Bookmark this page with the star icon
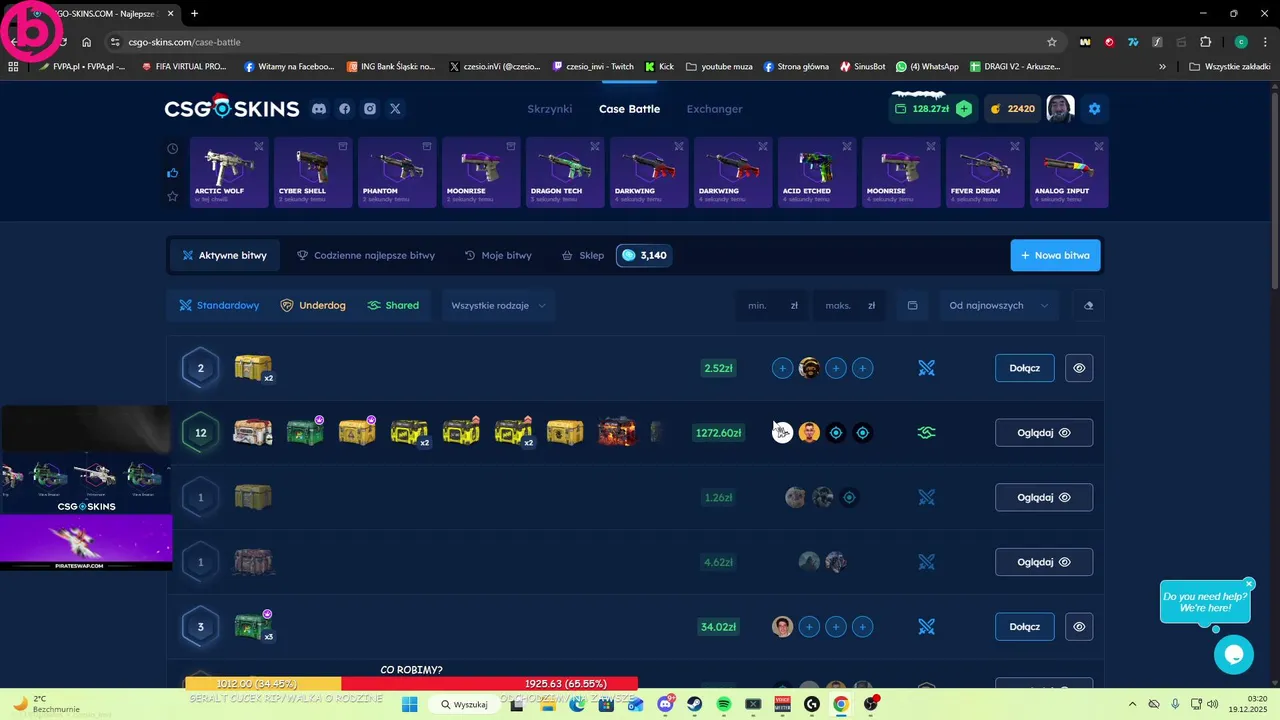 (x=1052, y=42)
